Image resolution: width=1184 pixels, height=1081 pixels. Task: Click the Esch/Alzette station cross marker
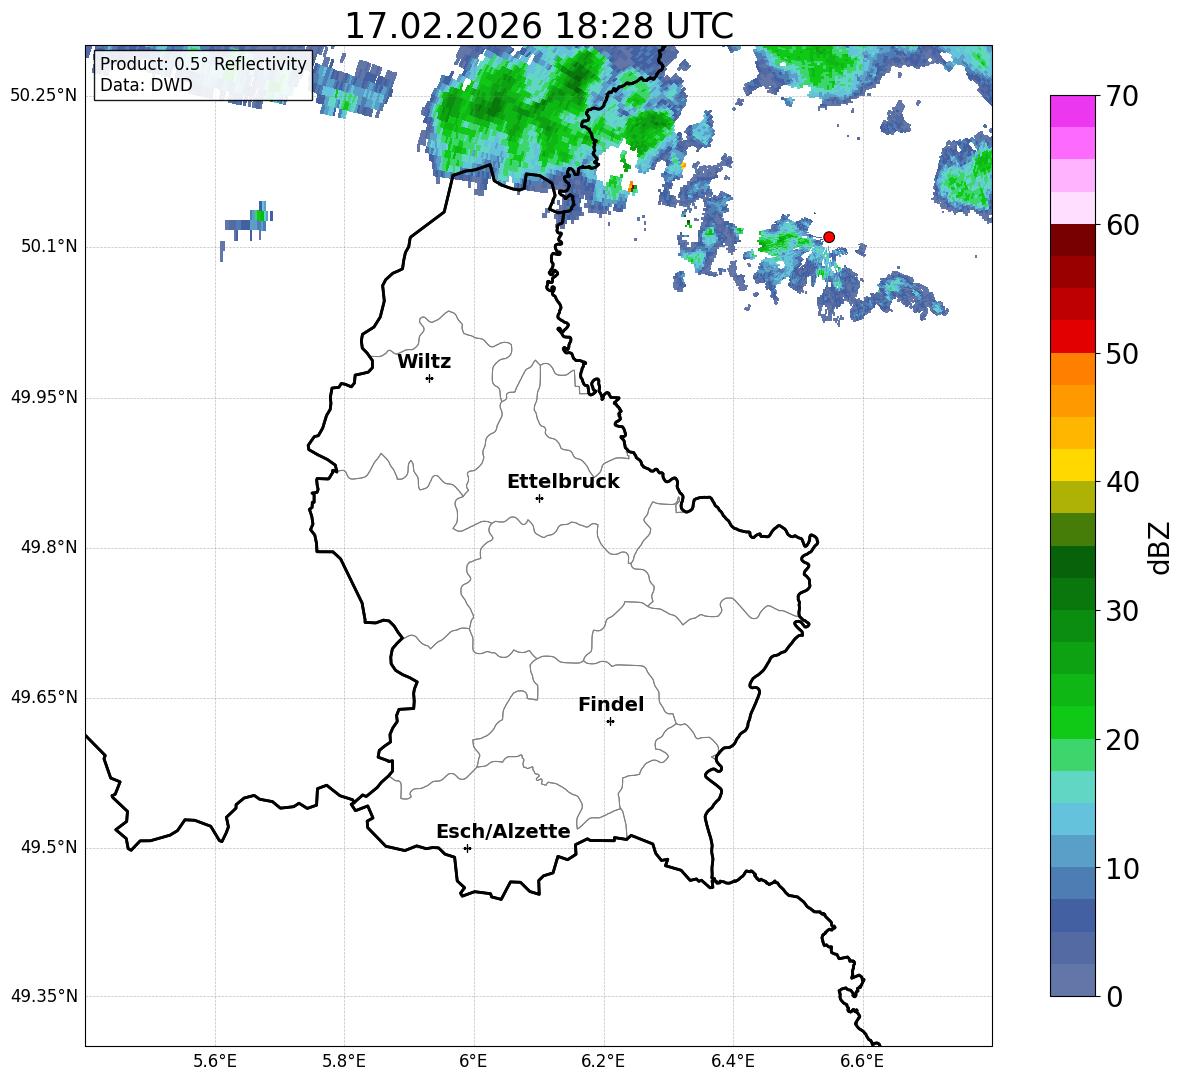pyautogui.click(x=467, y=848)
